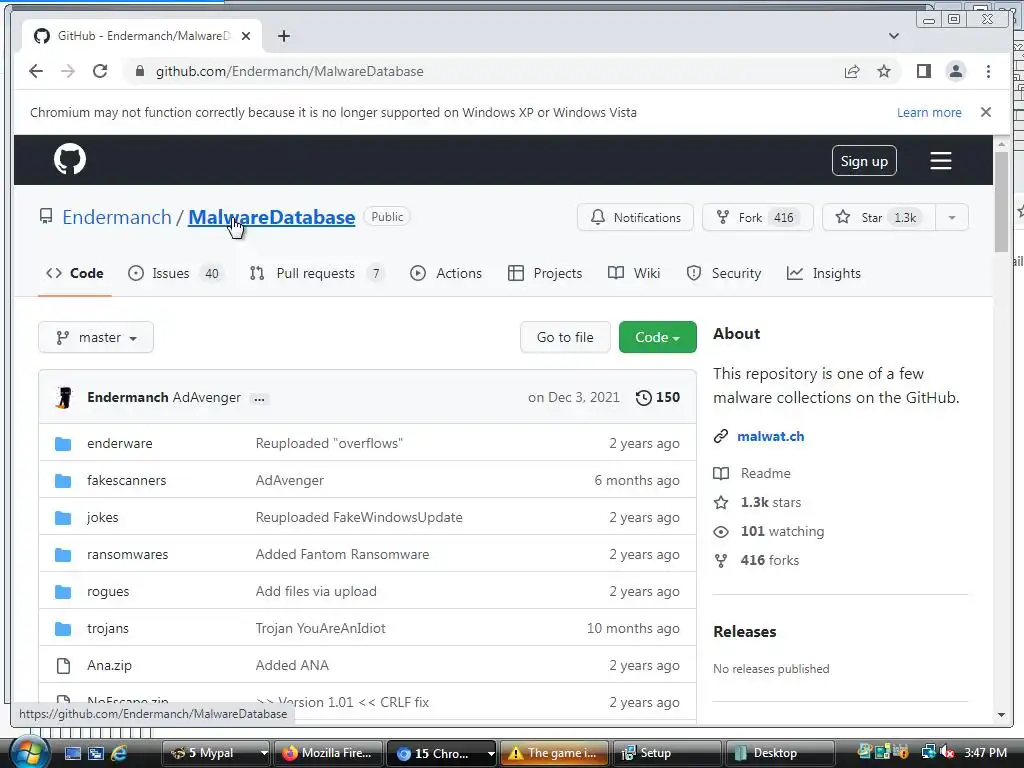View the 101 watching link
1024x768 pixels.
pyautogui.click(x=782, y=531)
